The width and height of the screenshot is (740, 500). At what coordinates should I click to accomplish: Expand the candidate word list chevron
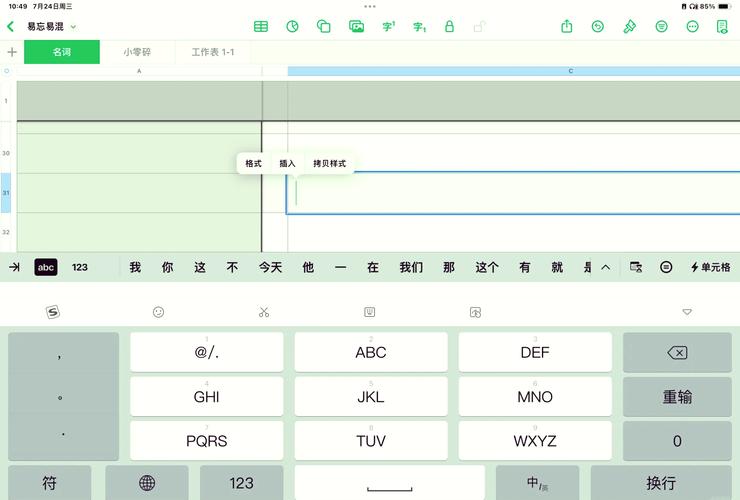(605, 267)
